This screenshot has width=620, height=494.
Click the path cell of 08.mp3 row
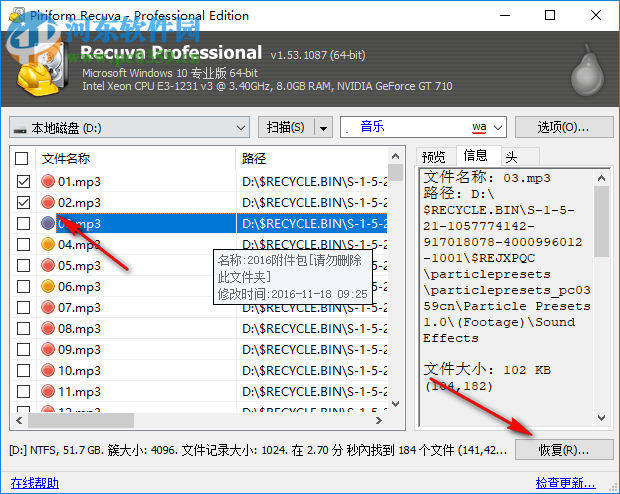pyautogui.click(x=312, y=328)
